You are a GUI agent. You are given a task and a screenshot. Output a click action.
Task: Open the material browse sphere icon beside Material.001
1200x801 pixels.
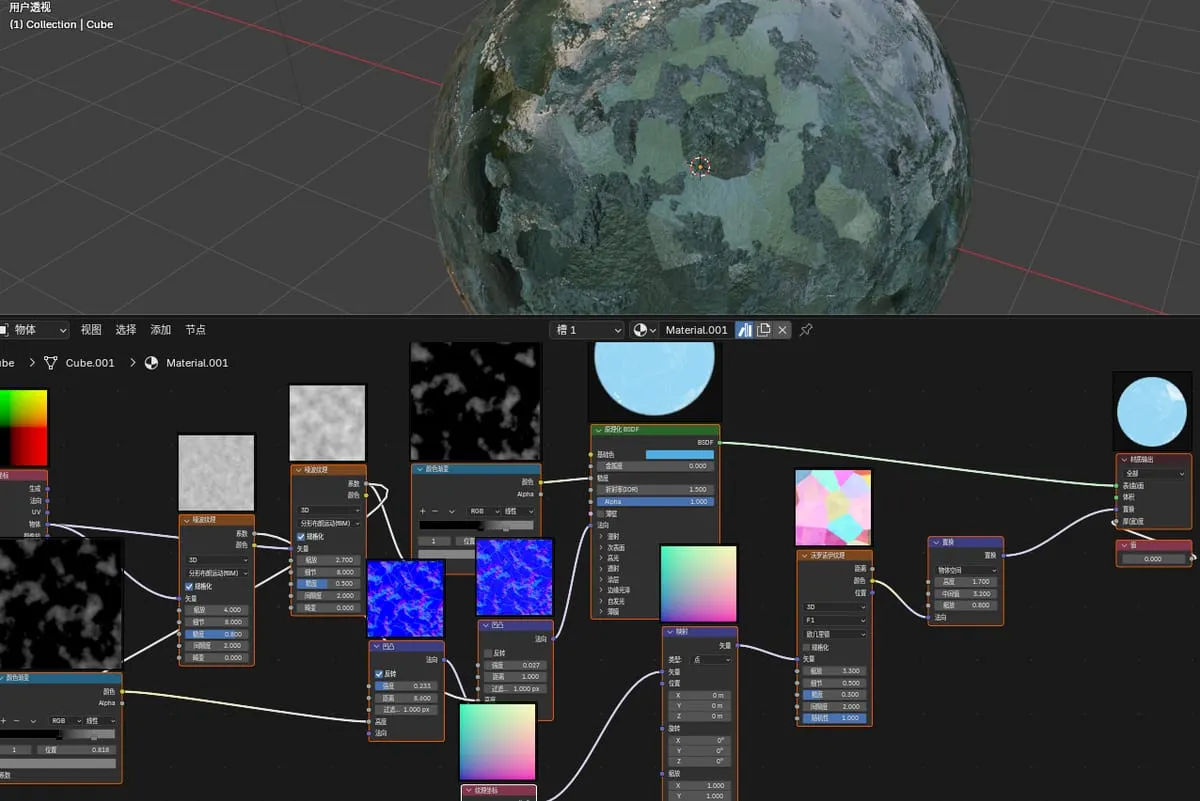coord(643,330)
